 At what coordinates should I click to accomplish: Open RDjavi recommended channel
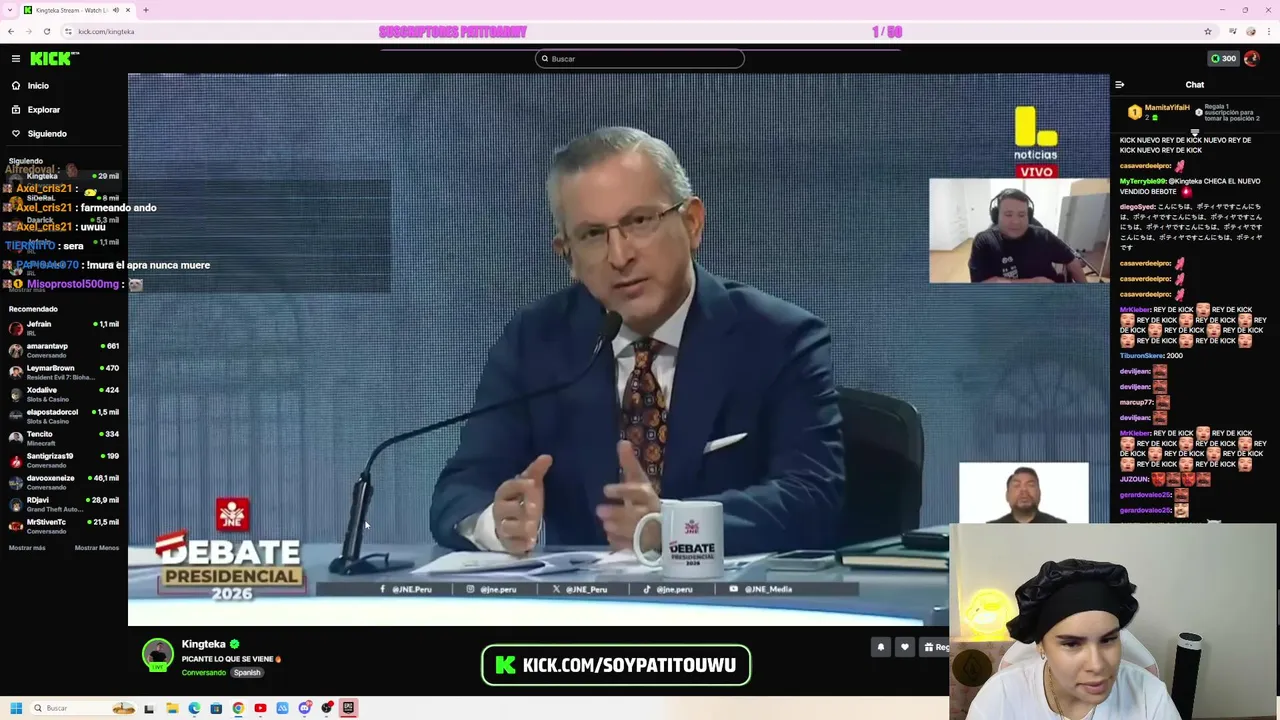[64, 504]
